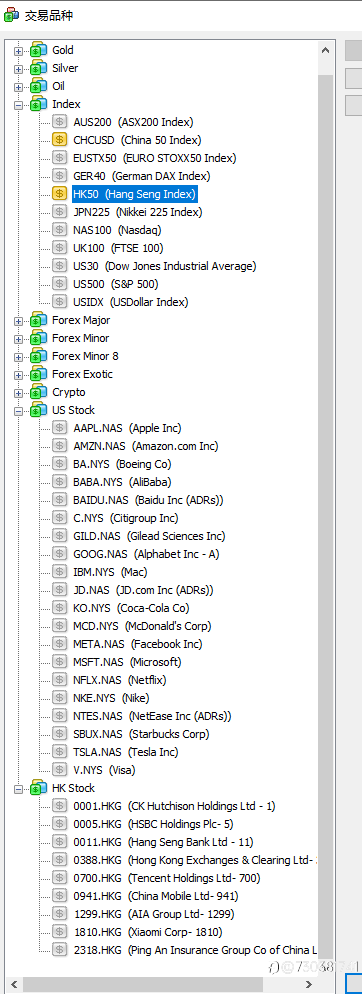Select US500 (S&P 500) symbol
This screenshot has height=994, width=362.
tap(116, 284)
